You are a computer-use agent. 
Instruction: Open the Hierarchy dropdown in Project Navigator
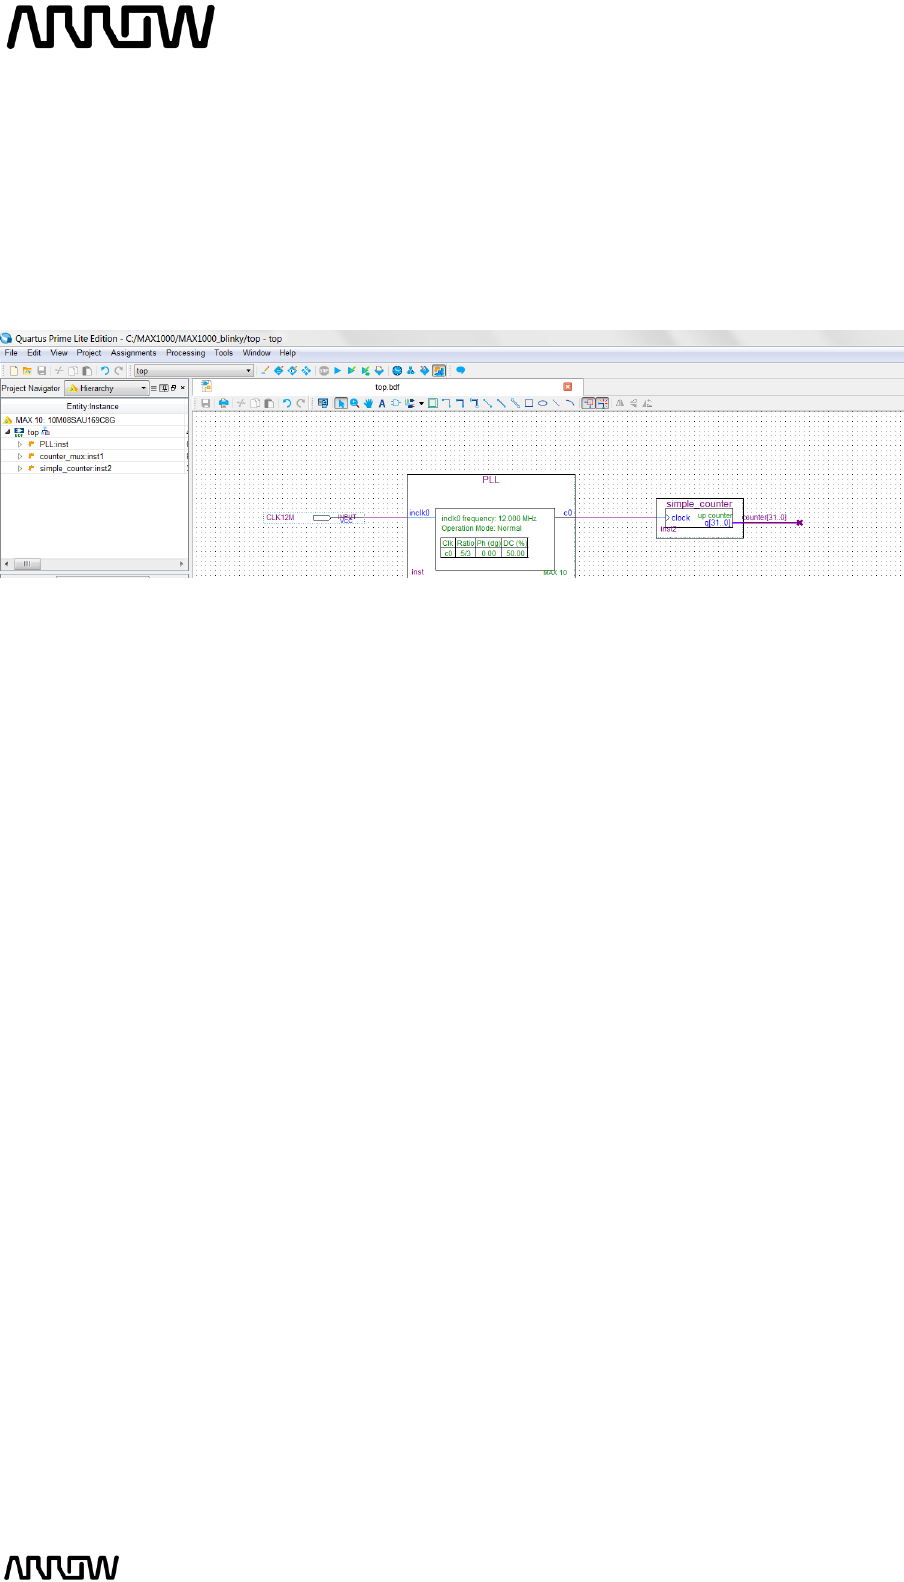point(107,388)
